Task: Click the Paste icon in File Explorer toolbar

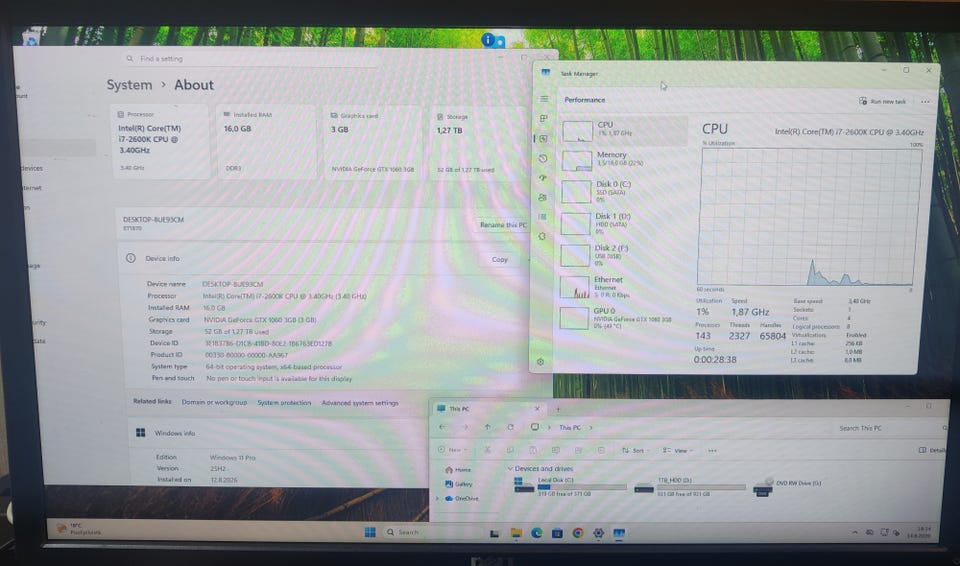Action: tap(533, 450)
